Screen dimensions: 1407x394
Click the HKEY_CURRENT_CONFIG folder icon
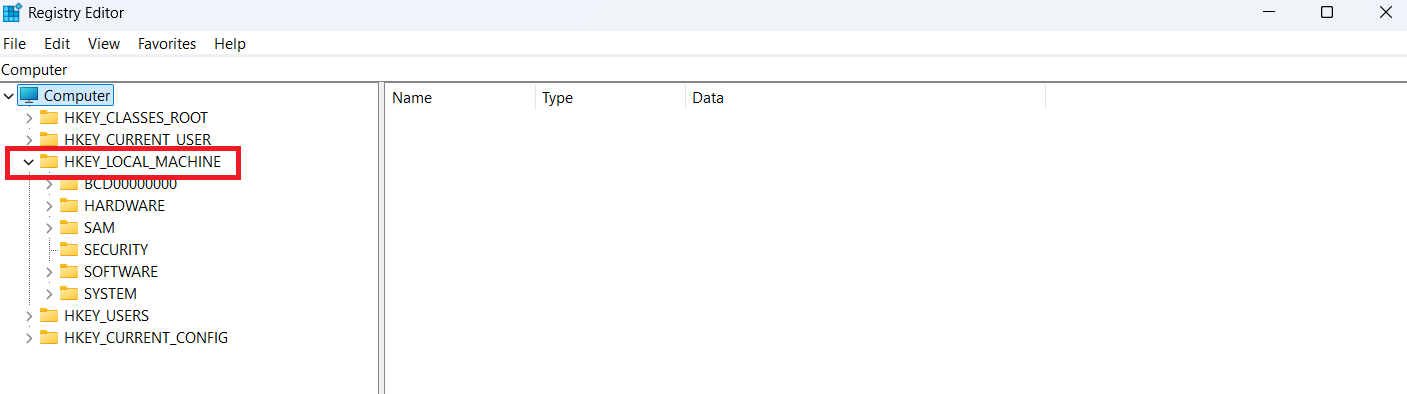pos(49,337)
